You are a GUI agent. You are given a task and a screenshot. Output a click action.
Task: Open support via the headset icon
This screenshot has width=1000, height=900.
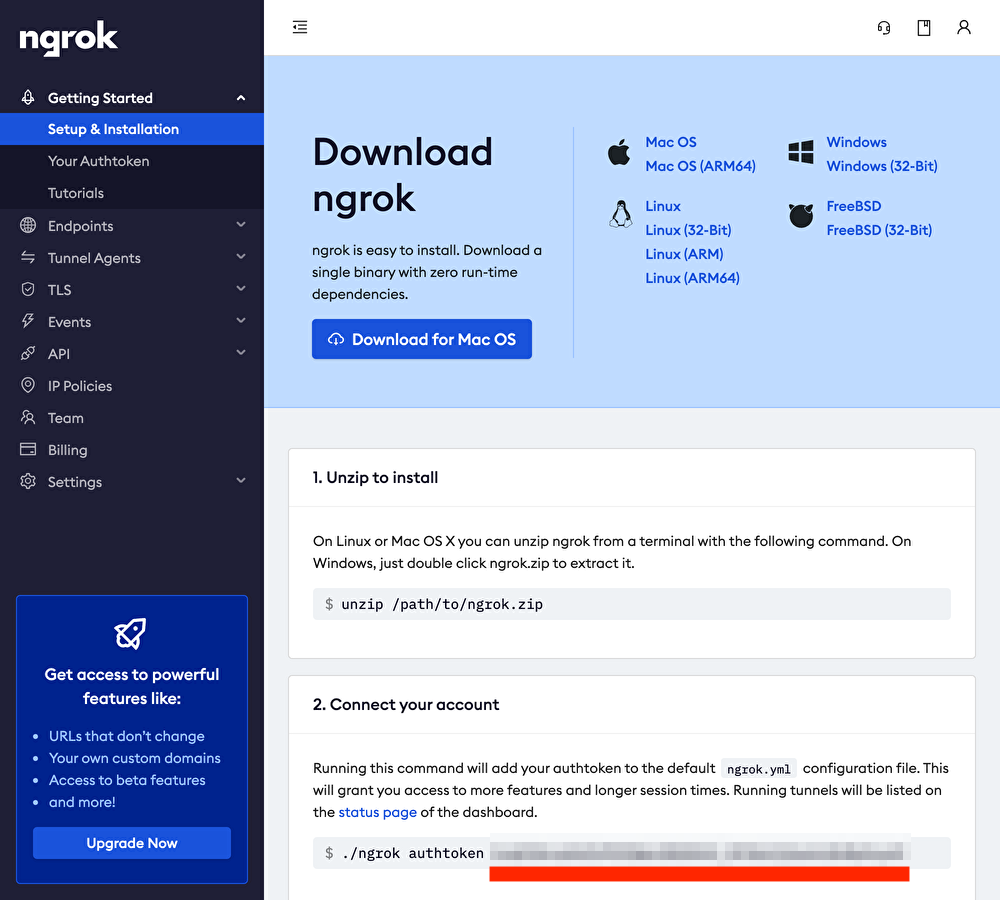tap(884, 27)
